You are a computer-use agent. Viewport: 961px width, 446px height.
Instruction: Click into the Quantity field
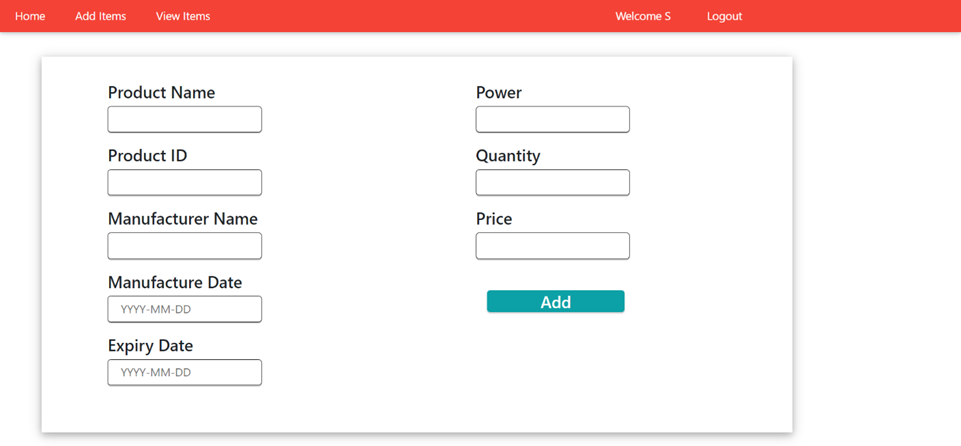tap(552, 182)
